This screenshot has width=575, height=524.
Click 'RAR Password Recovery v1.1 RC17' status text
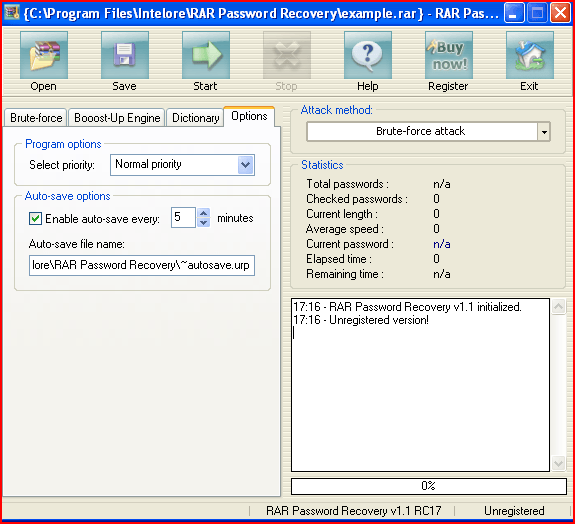click(x=354, y=511)
